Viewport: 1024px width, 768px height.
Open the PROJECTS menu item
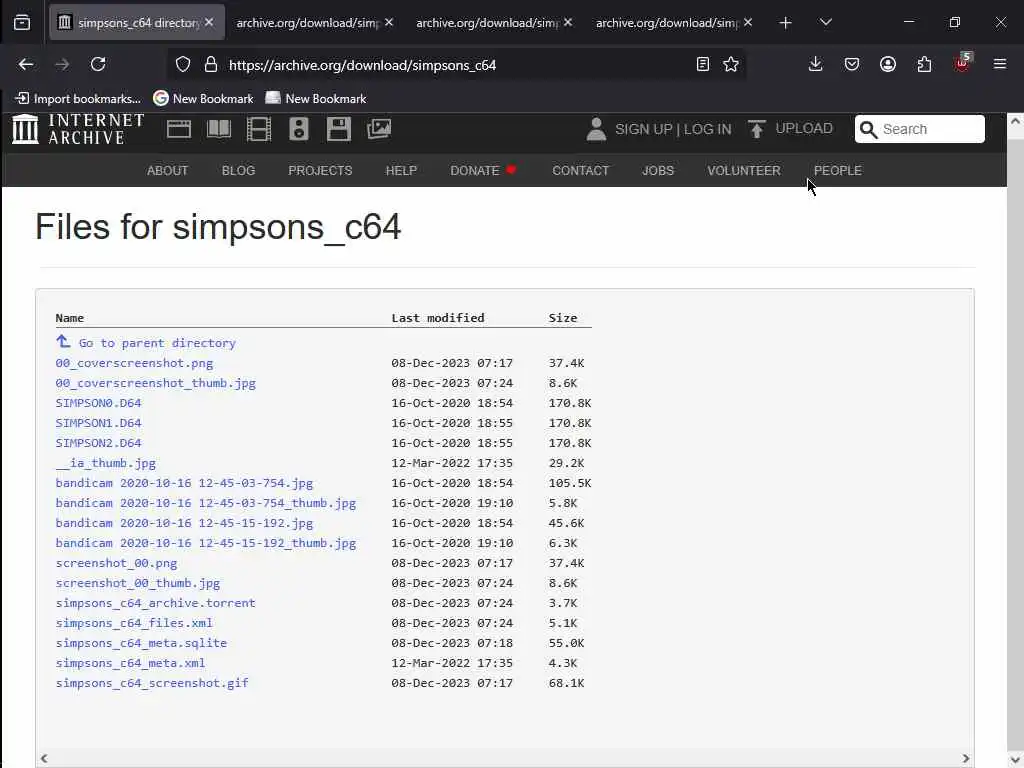[x=320, y=170]
